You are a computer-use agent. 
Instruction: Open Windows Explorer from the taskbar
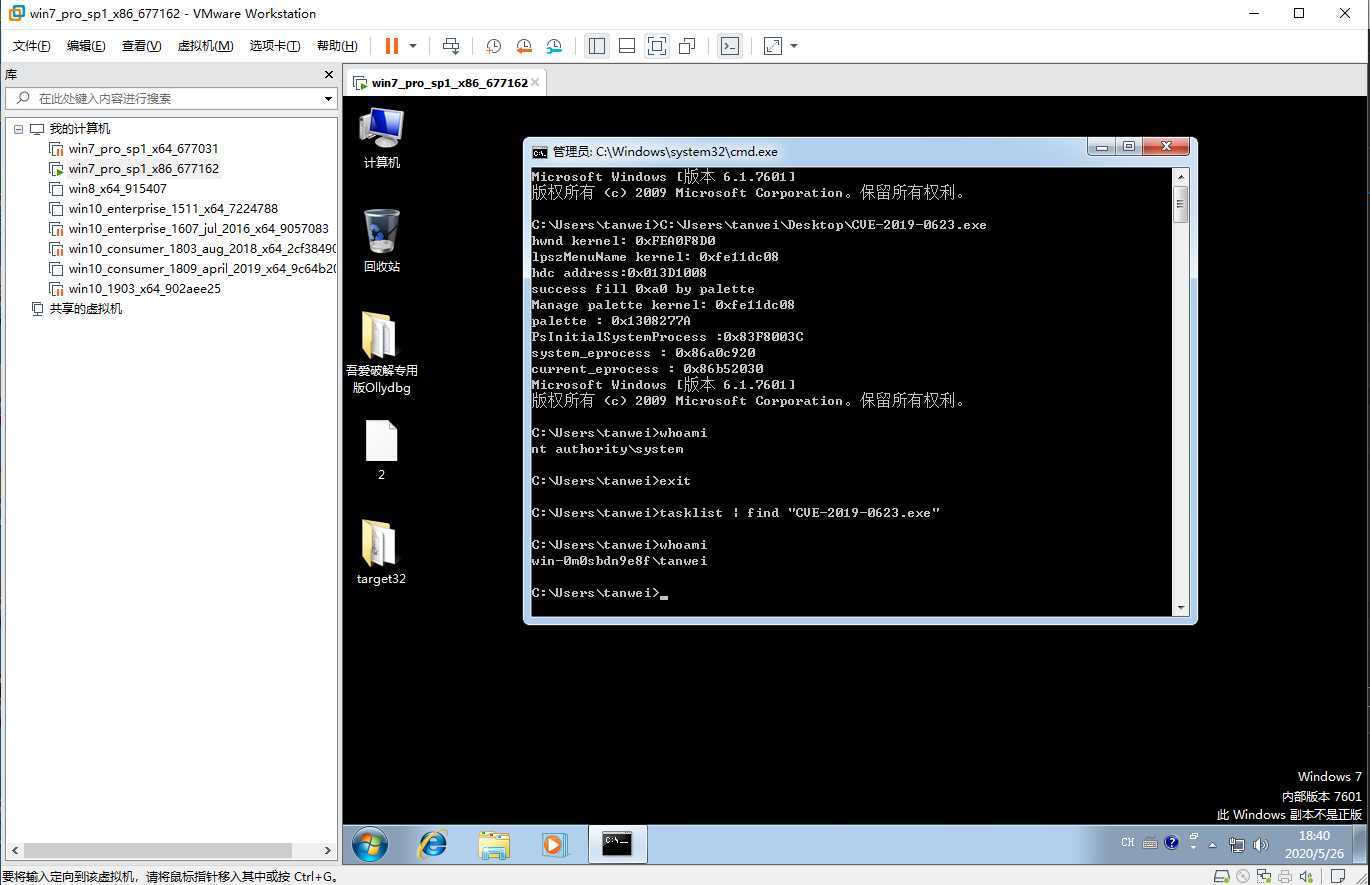493,845
